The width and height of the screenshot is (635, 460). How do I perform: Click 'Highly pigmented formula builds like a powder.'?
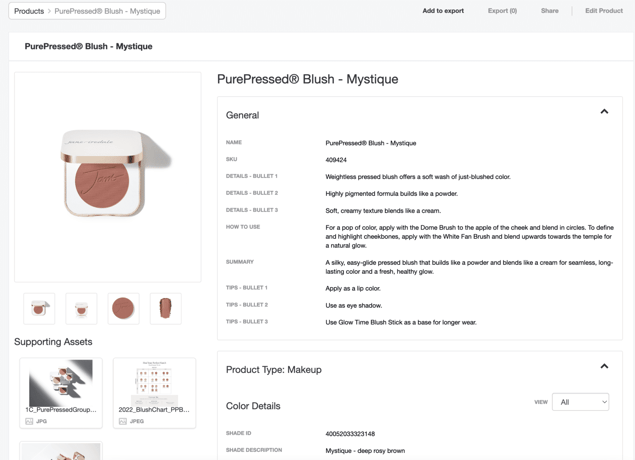click(x=392, y=194)
